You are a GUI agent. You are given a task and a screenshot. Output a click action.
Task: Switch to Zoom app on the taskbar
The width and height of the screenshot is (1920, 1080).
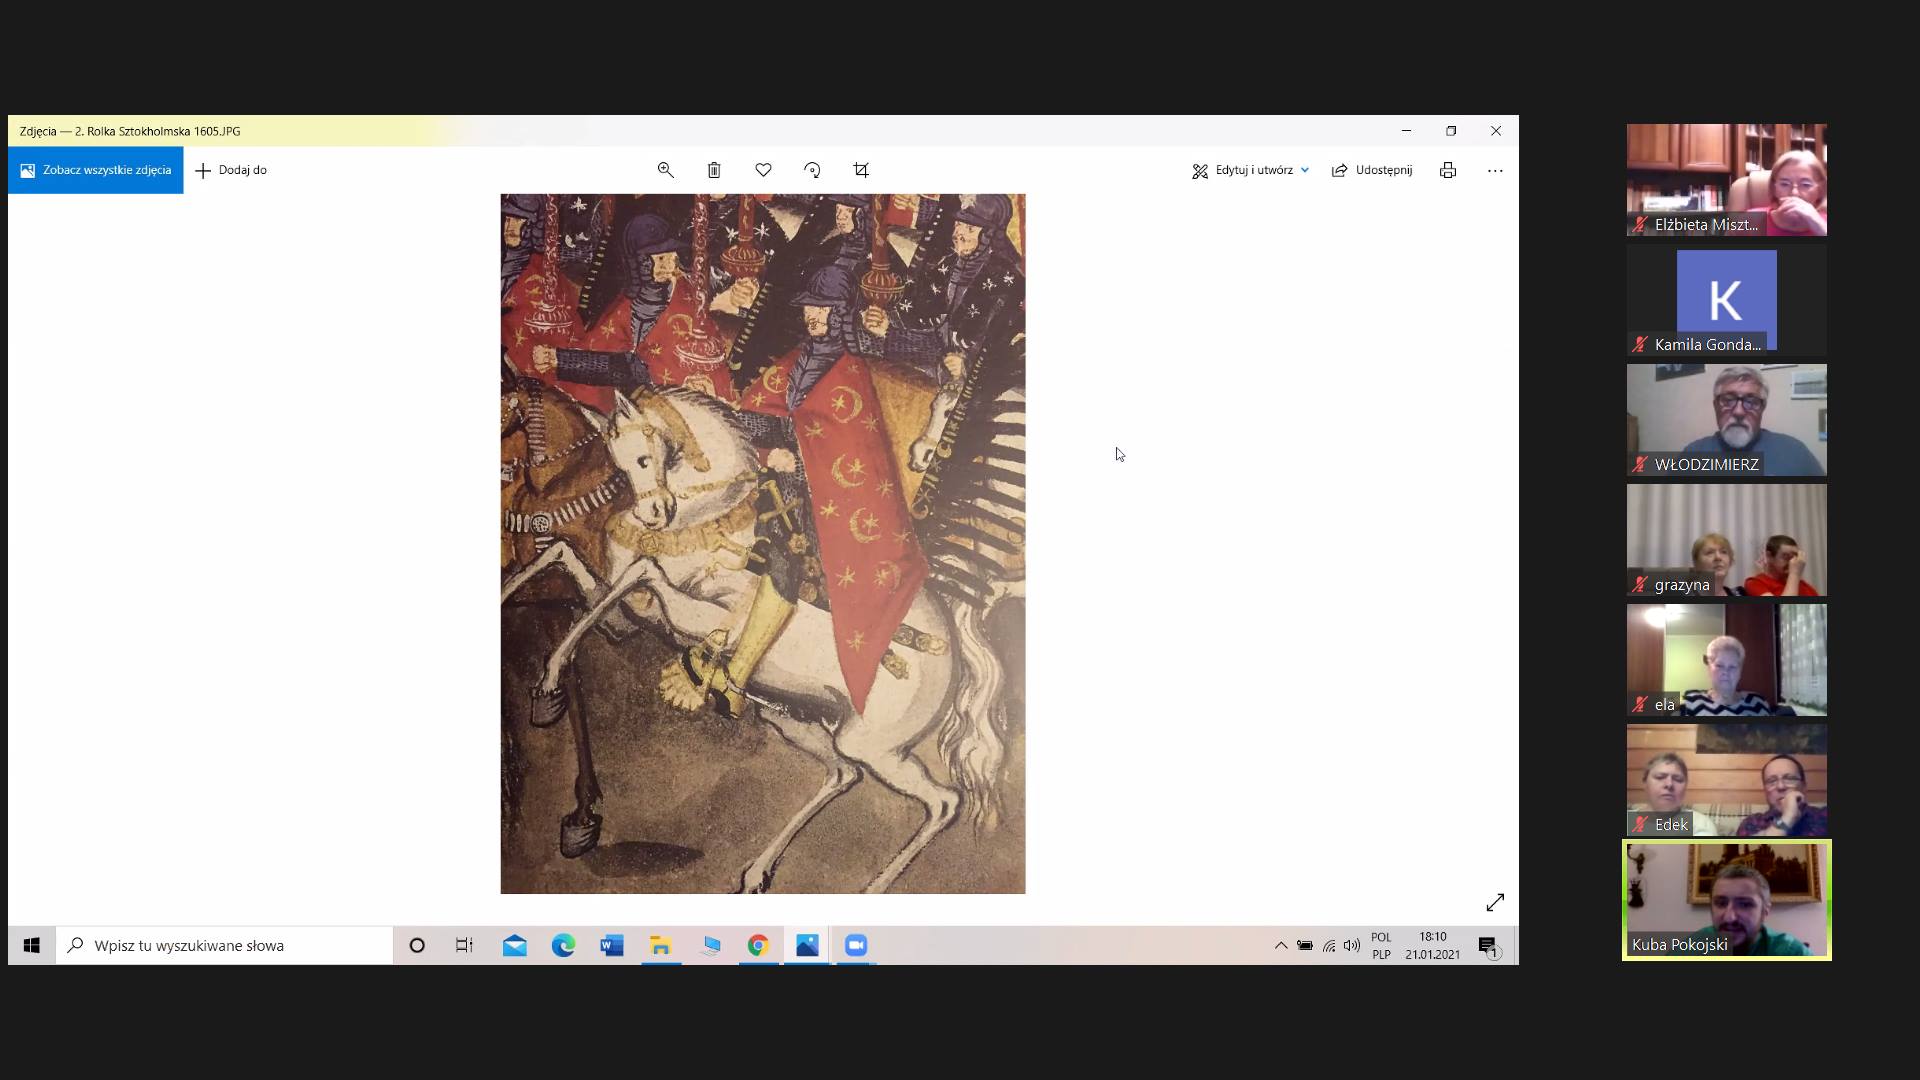tap(856, 945)
